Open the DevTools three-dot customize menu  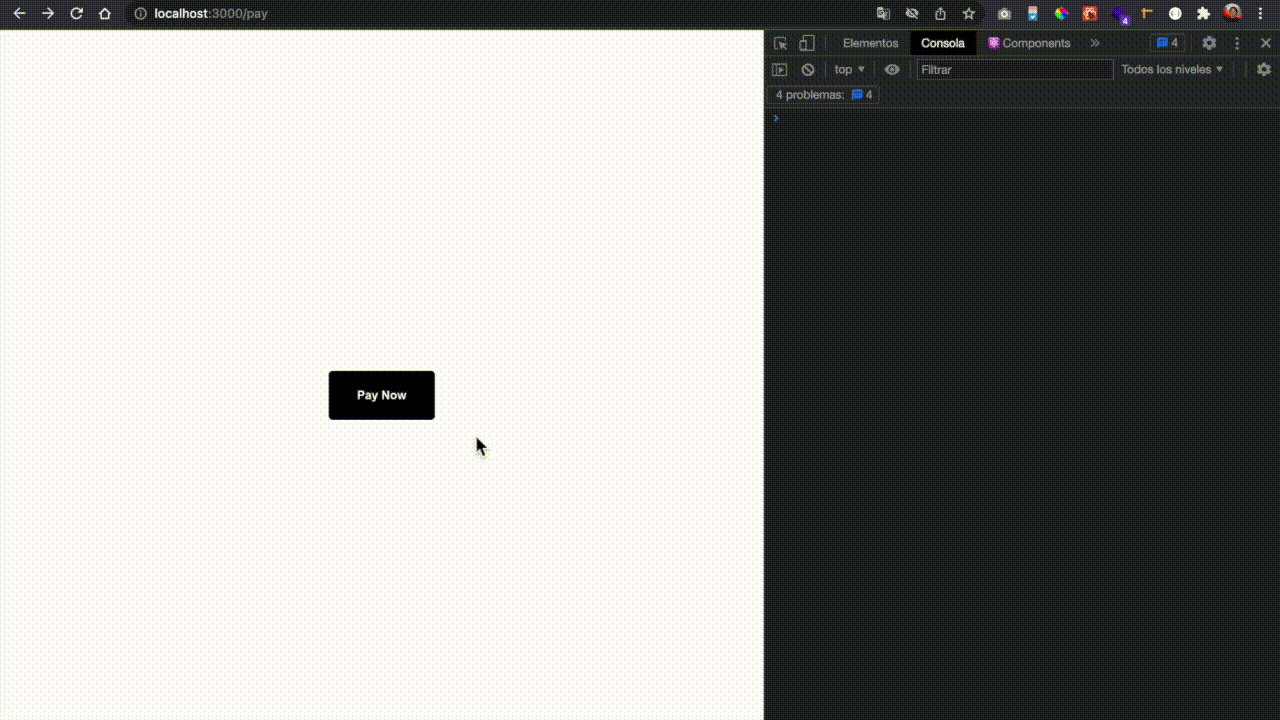click(1237, 43)
